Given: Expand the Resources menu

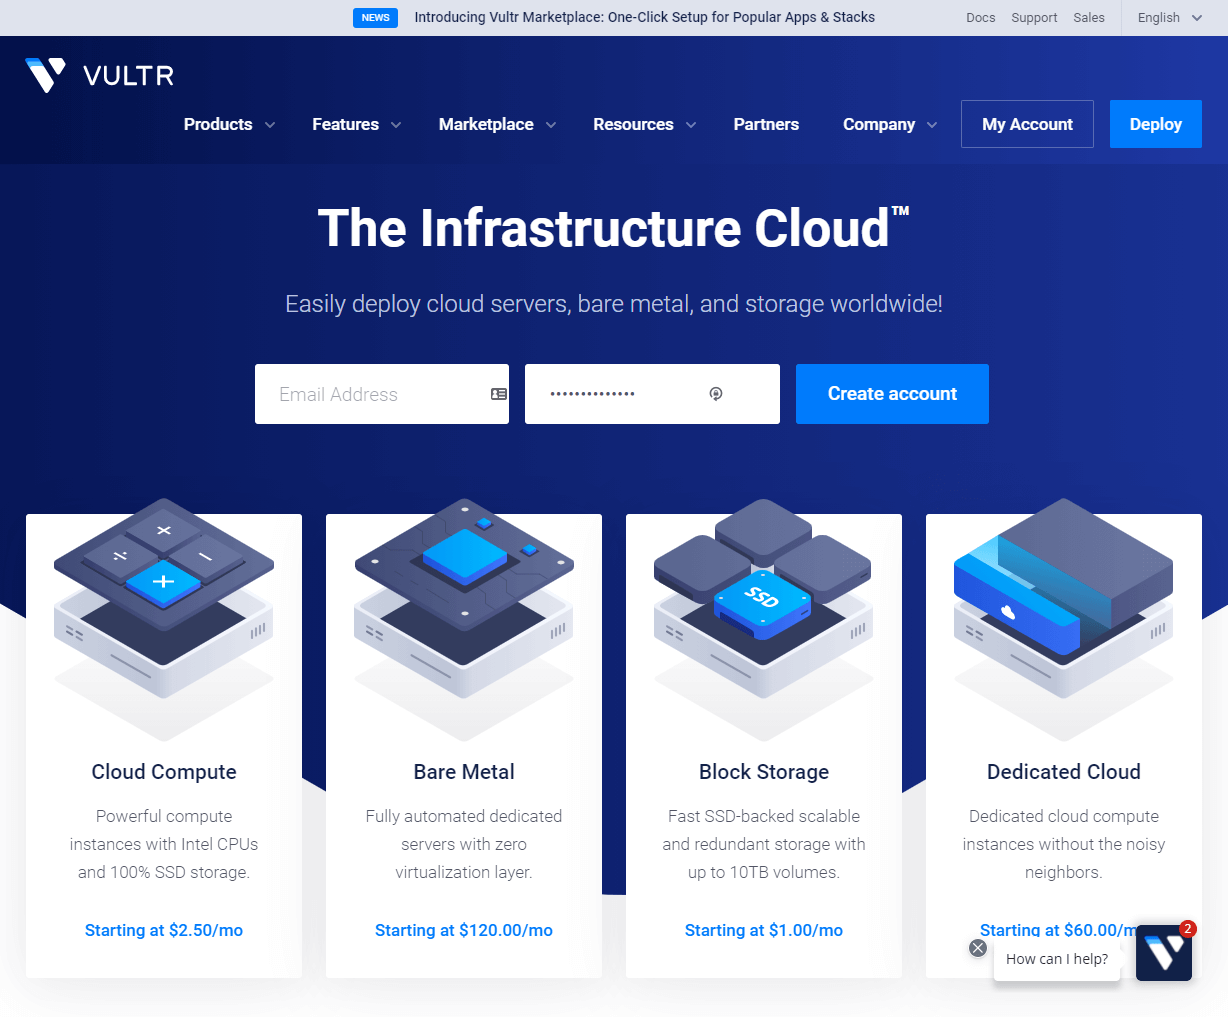Looking at the screenshot, I should click(644, 124).
